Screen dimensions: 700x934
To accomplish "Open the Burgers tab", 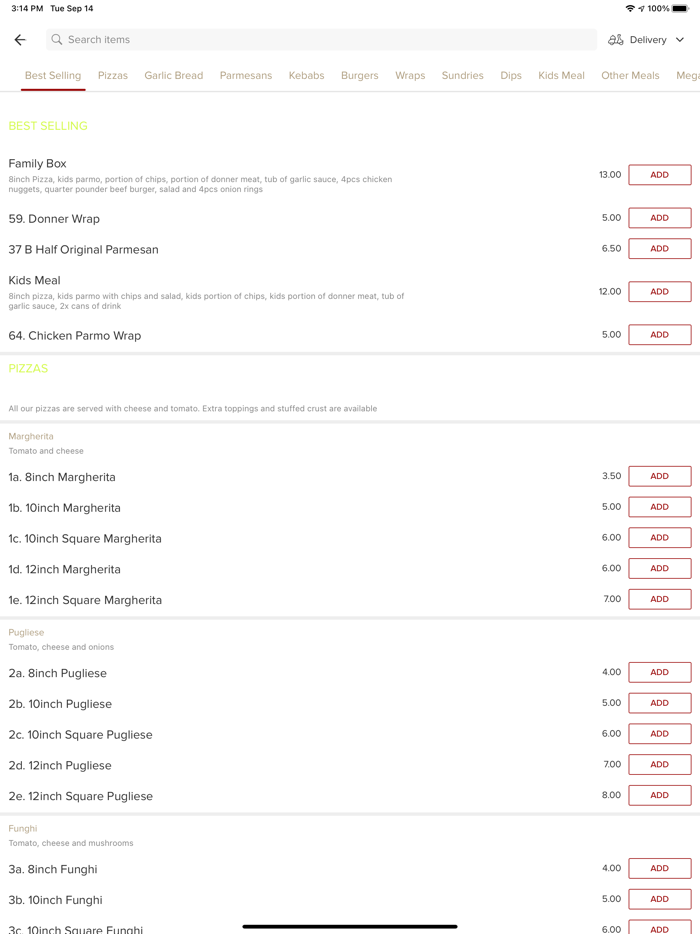I will tap(359, 76).
